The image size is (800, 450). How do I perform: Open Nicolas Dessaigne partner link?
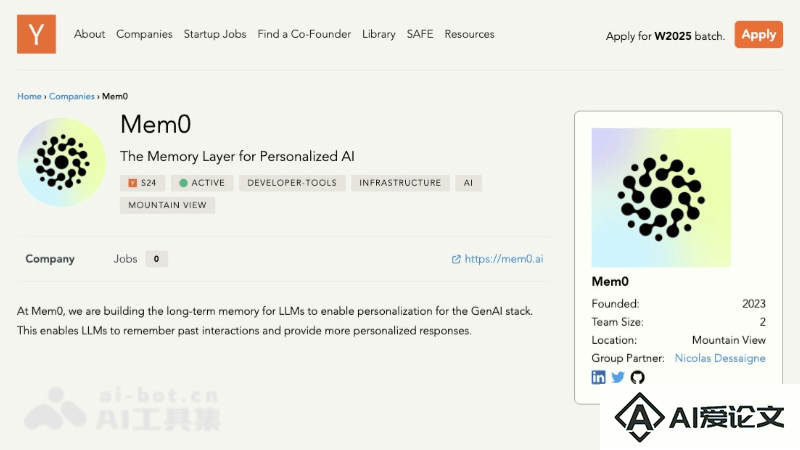click(720, 358)
